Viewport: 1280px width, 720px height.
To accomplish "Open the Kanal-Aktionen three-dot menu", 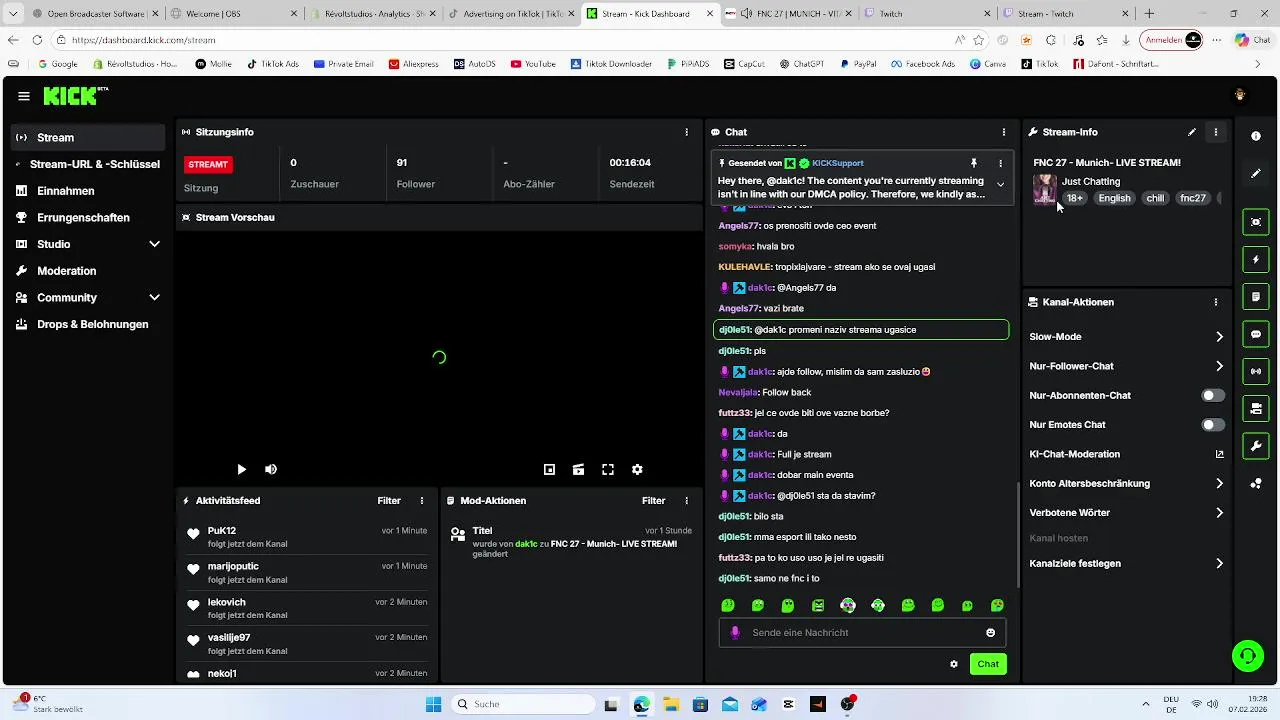I will pyautogui.click(x=1216, y=302).
